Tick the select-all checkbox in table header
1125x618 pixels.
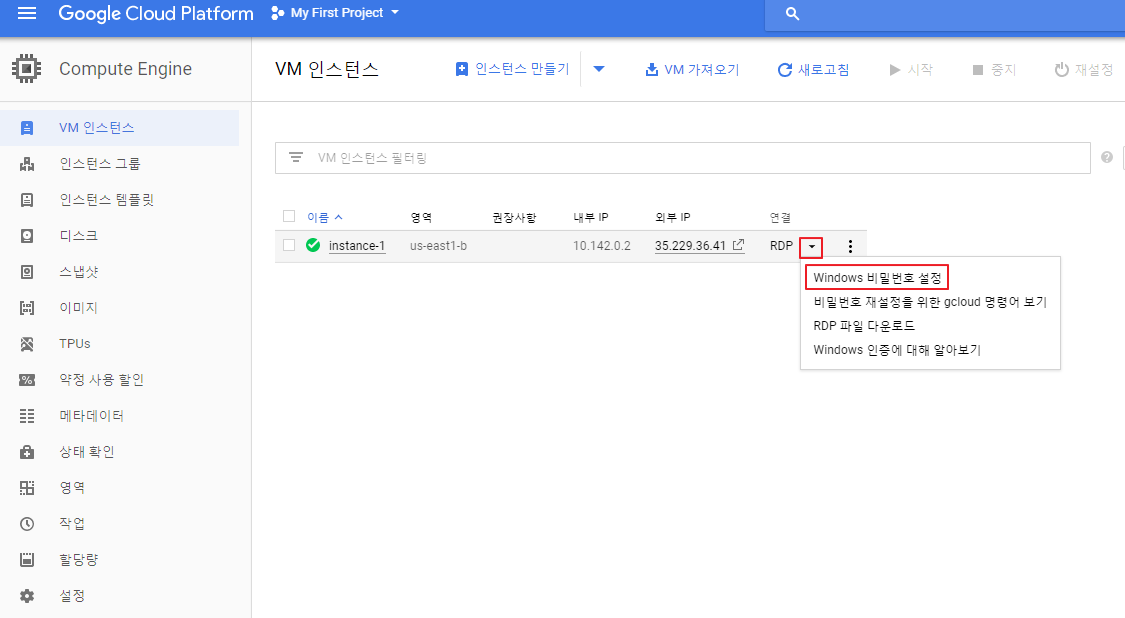tap(289, 216)
